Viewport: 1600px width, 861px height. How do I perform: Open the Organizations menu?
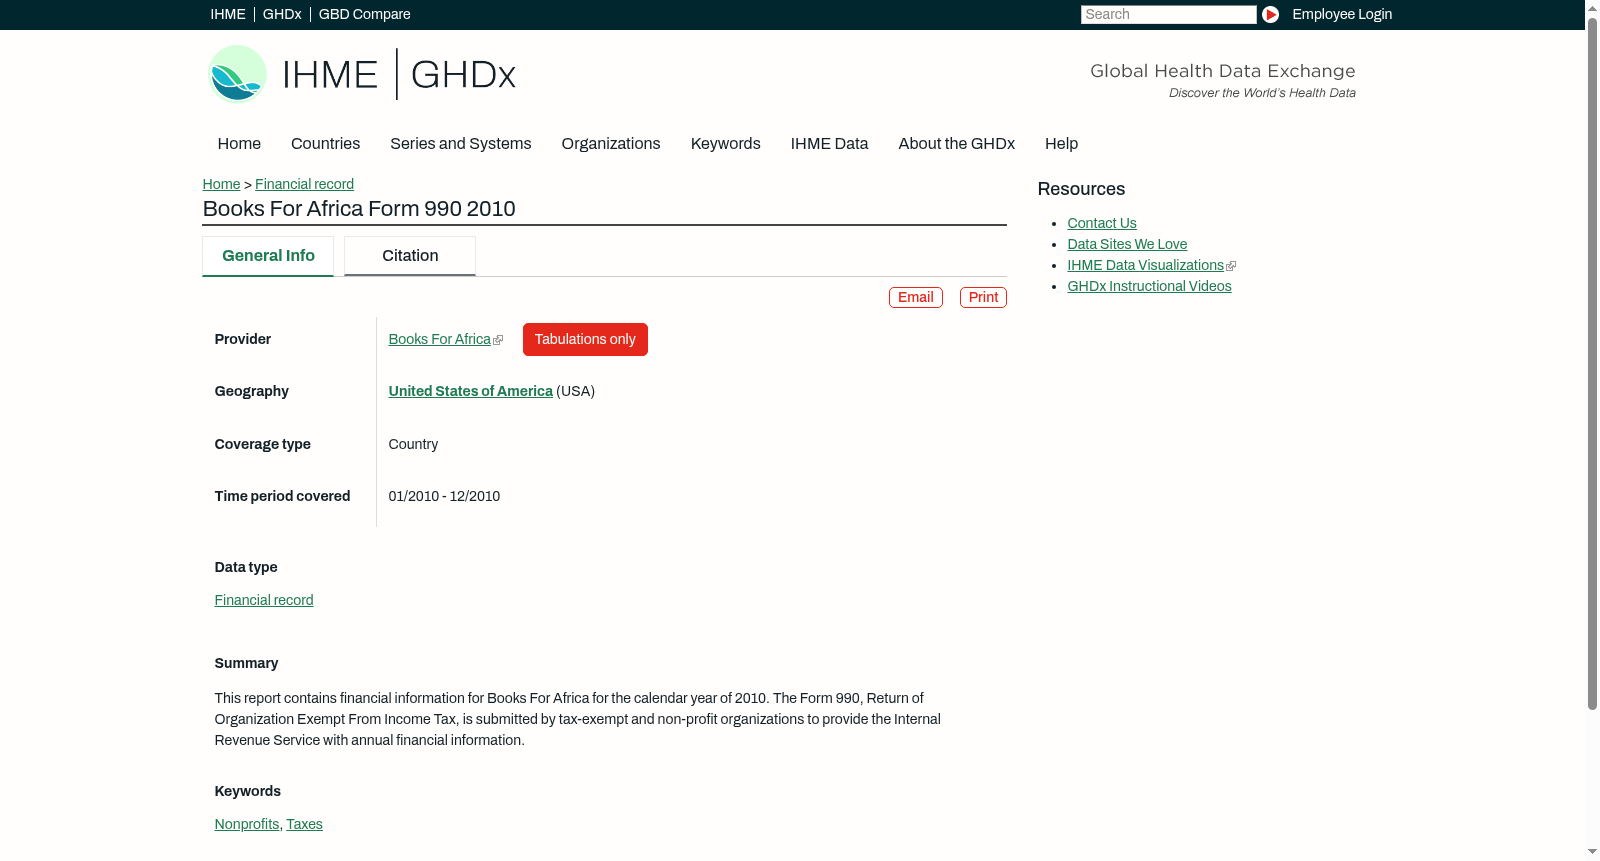point(611,144)
